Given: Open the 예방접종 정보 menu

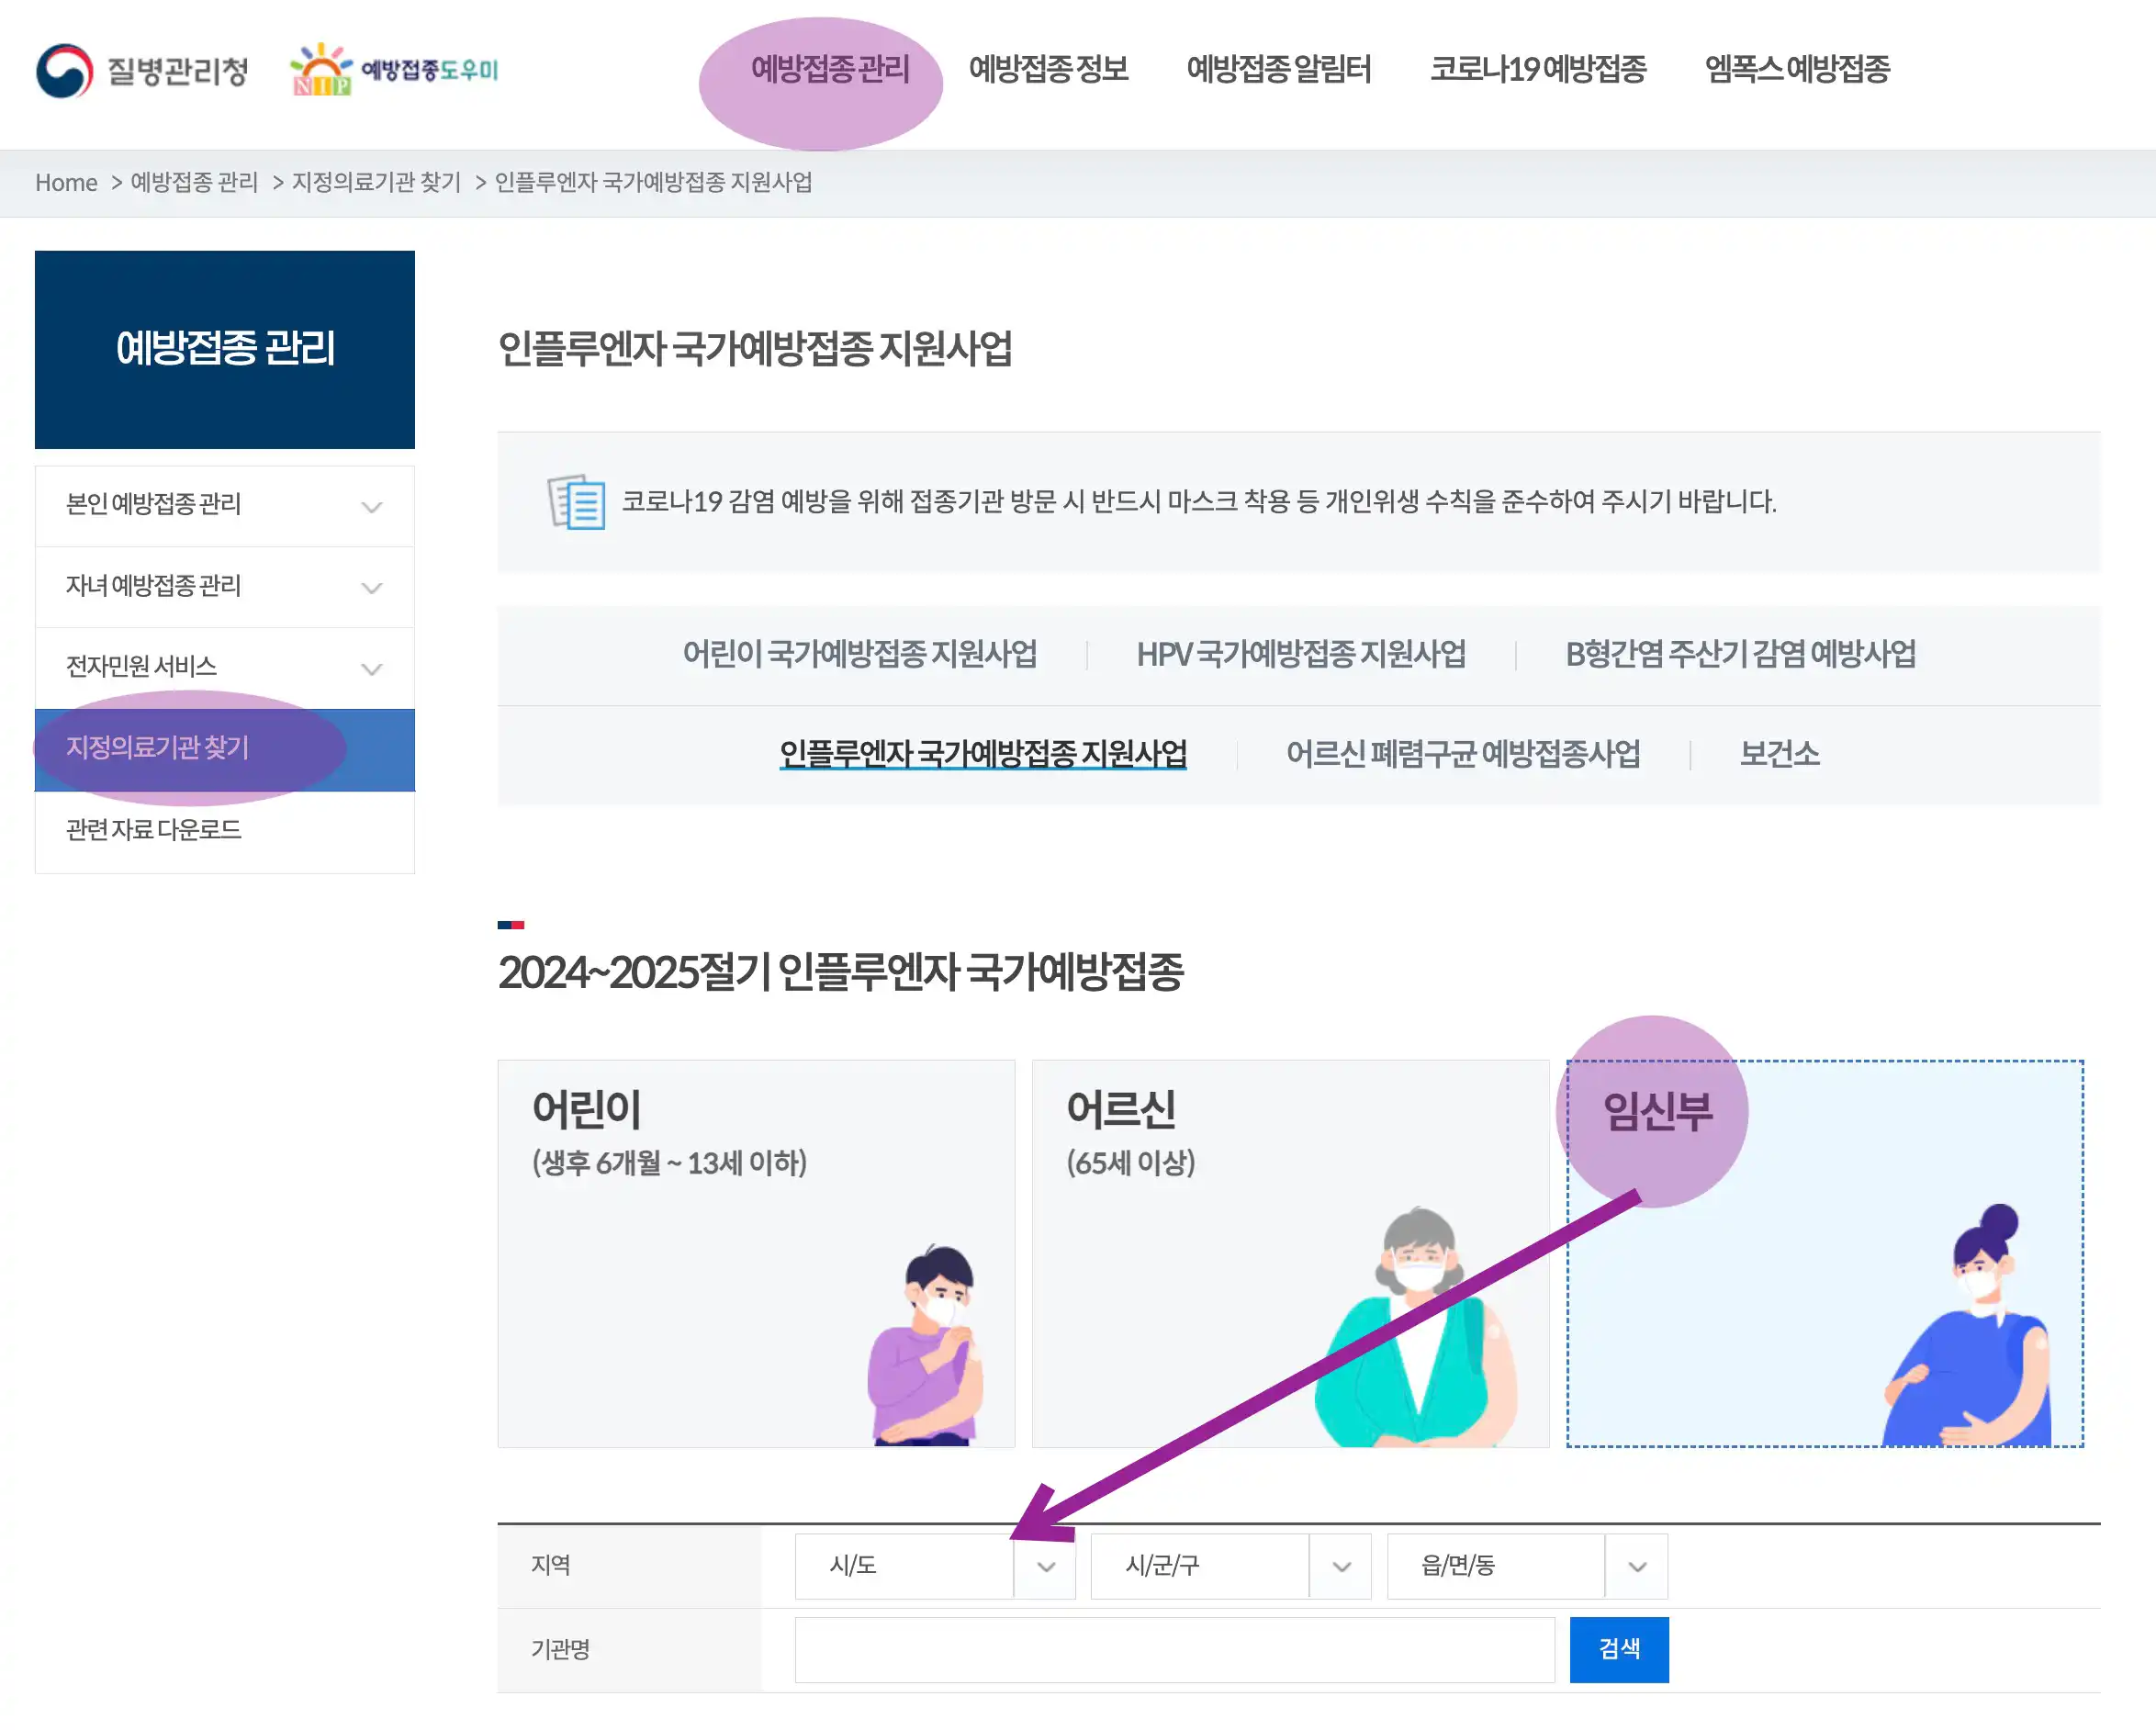Looking at the screenshot, I should click(1048, 70).
